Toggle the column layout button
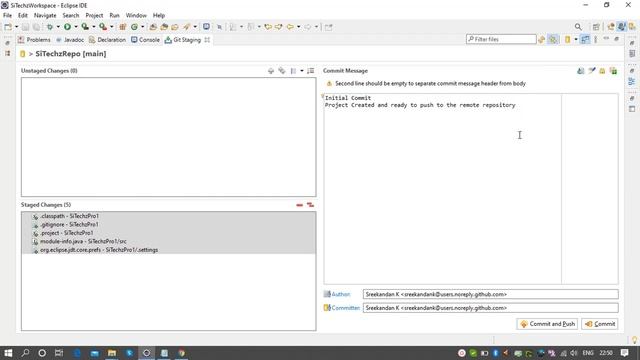Image resolution: width=640 pixels, height=360 pixels. 585,39
